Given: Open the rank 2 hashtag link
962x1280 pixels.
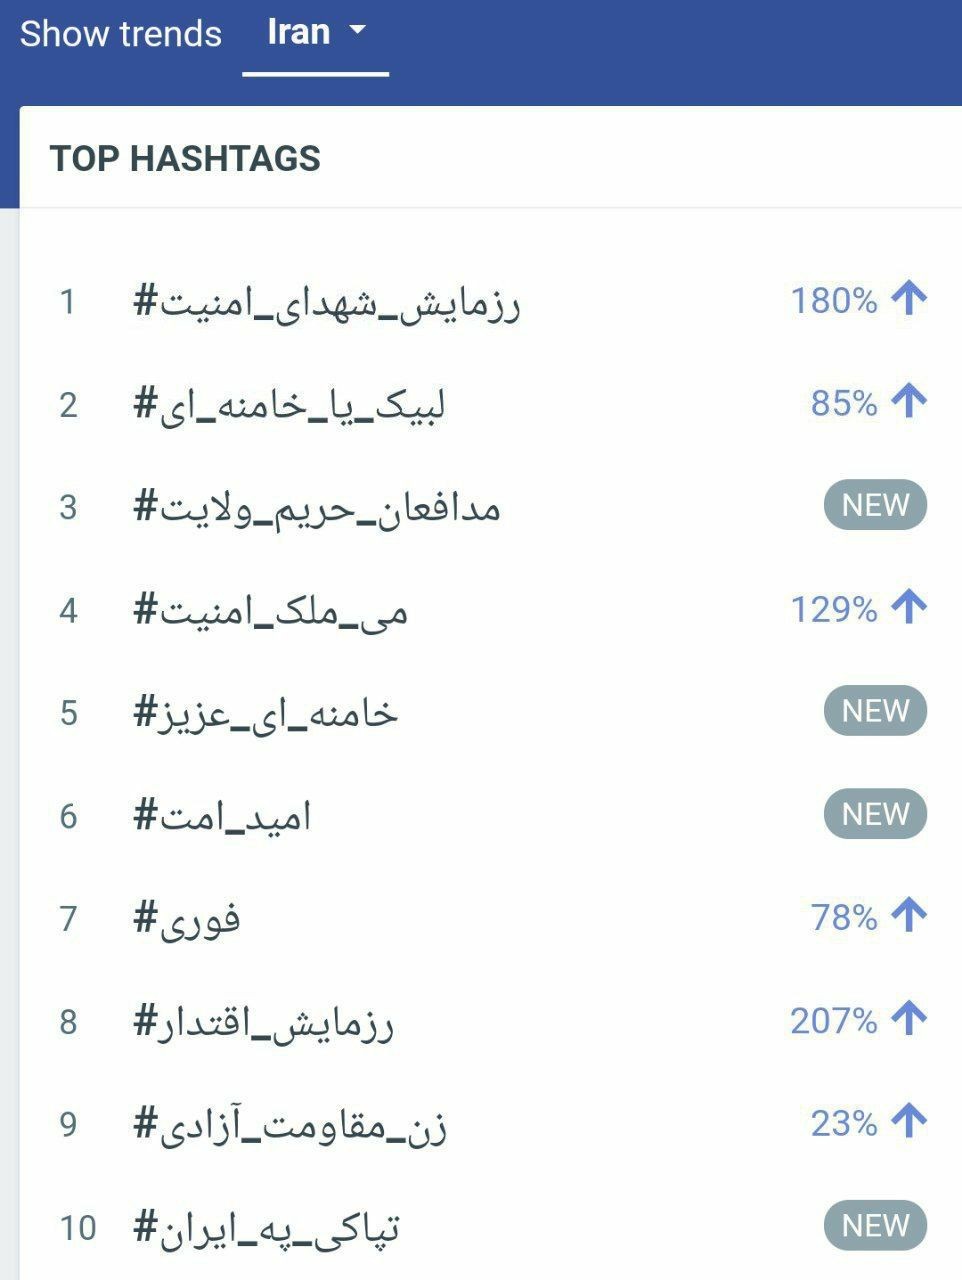Looking at the screenshot, I should [x=290, y=404].
